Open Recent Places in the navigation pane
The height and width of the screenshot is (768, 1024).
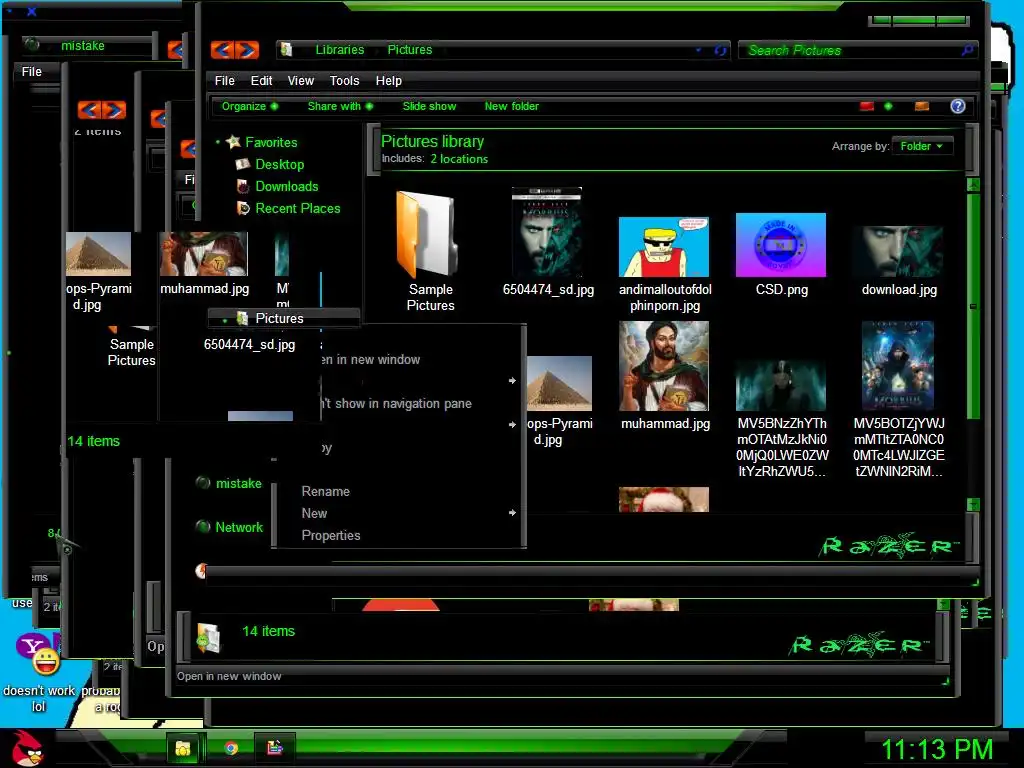pos(298,208)
